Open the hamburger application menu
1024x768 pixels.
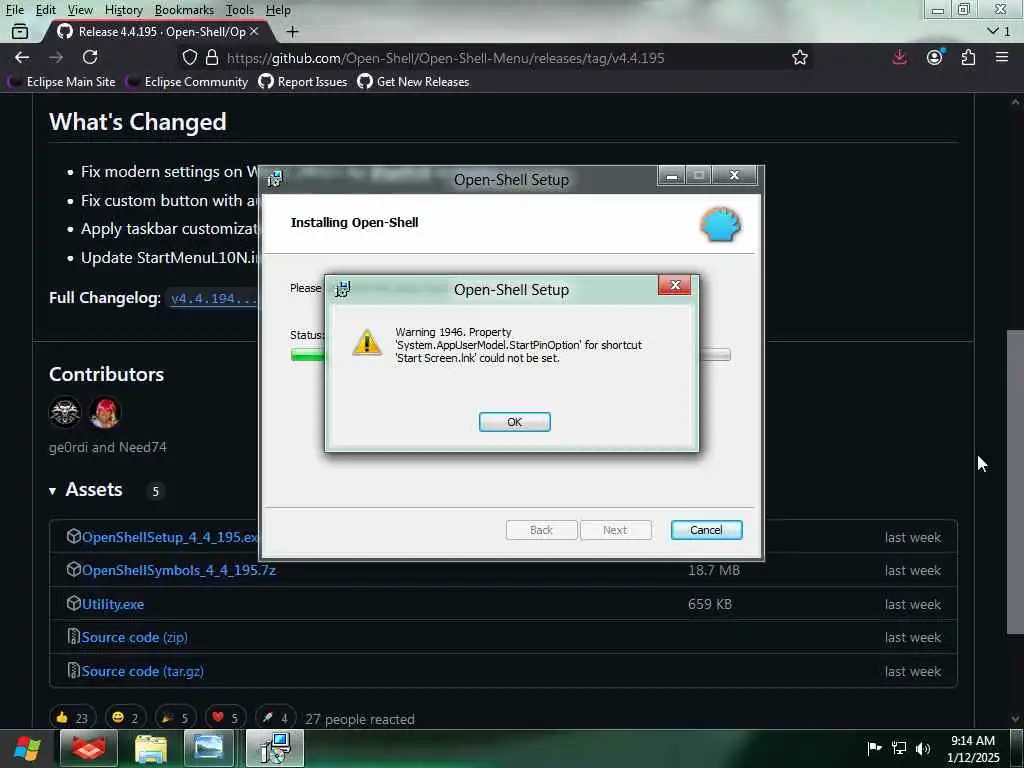coord(1002,57)
